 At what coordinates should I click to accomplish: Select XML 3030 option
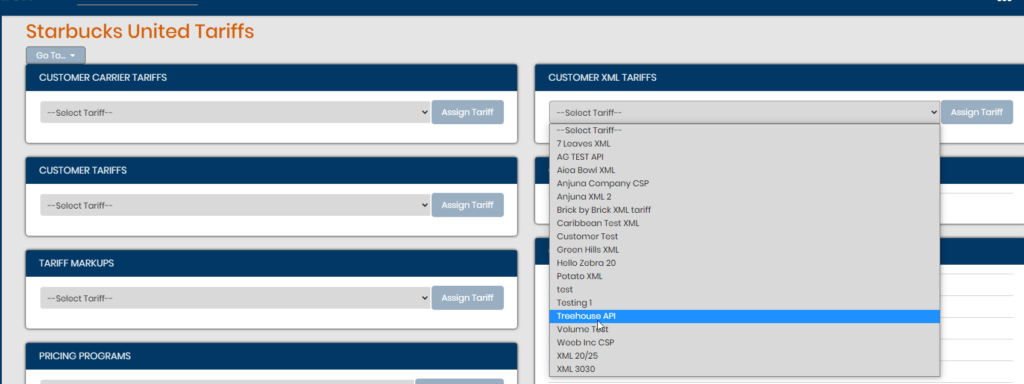coord(744,369)
